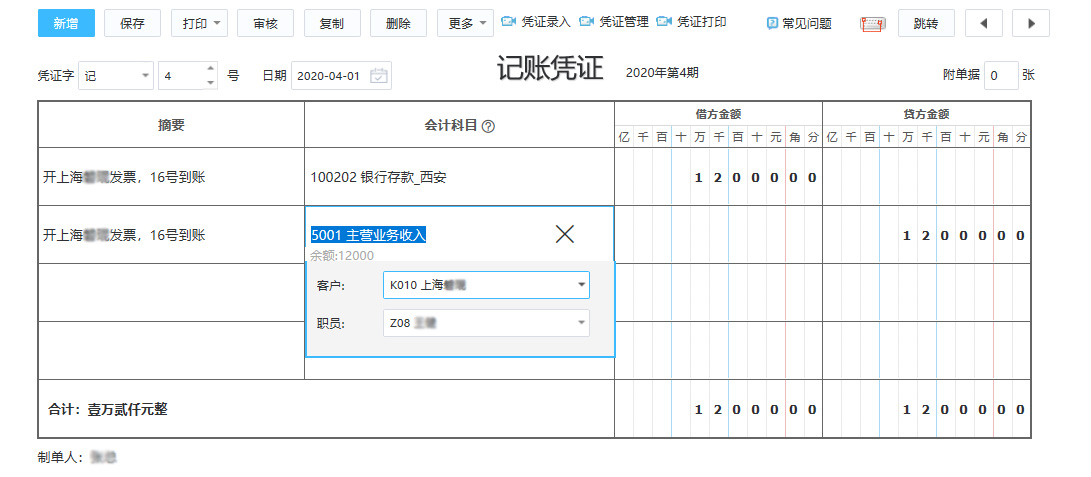Viewport: 1091px width, 477px height.
Task: Click video icon beside 凭证录入
Action: pos(509,22)
